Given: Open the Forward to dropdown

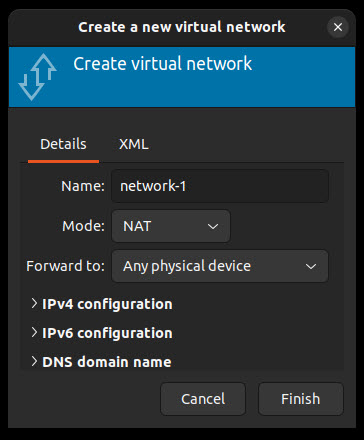Looking at the screenshot, I should pyautogui.click(x=220, y=266).
